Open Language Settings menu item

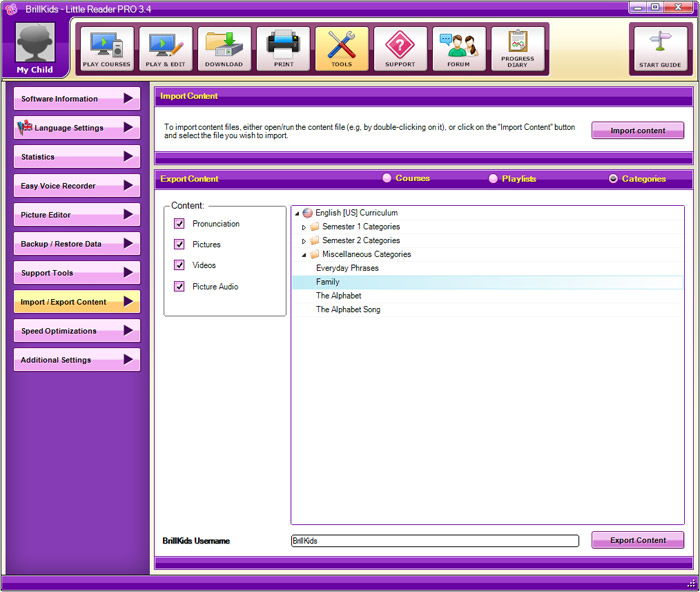(x=77, y=127)
